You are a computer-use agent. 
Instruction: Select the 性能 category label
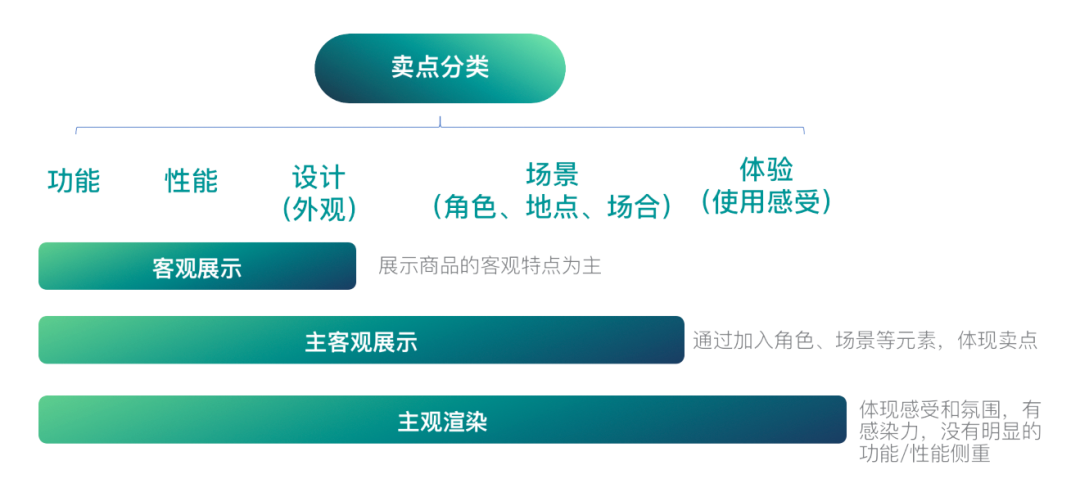coord(191,181)
